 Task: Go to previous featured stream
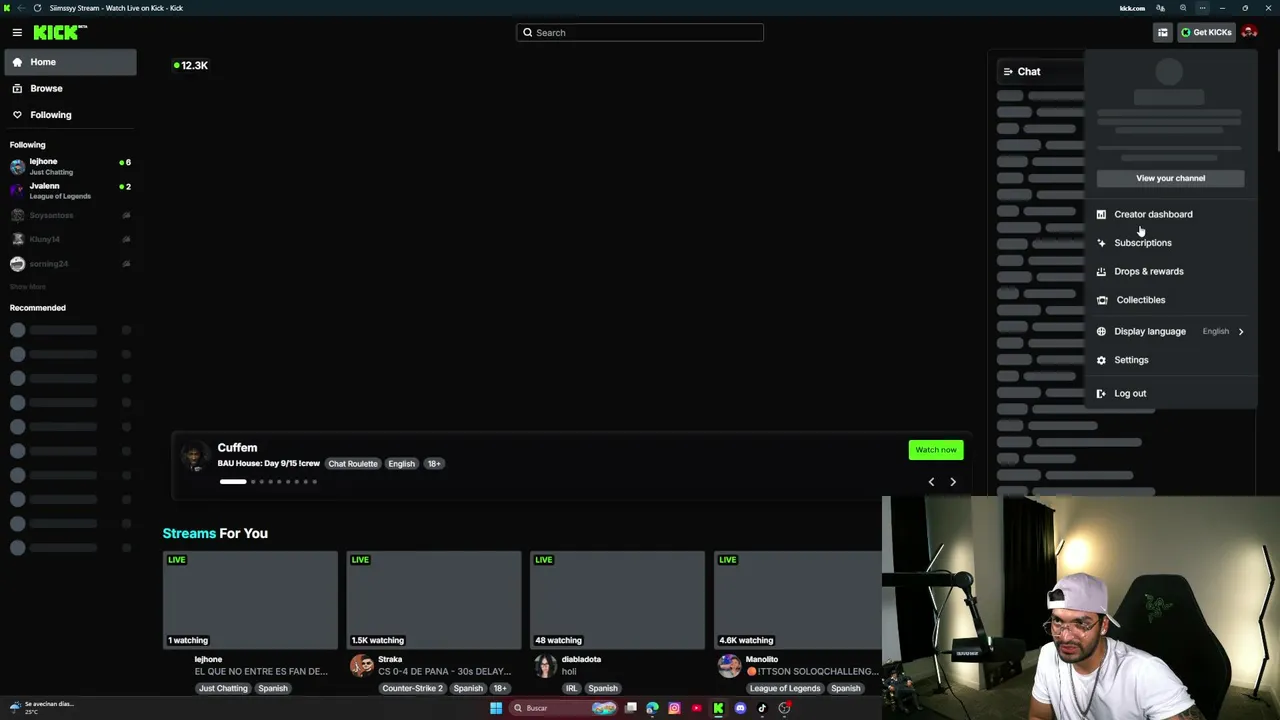coord(931,482)
